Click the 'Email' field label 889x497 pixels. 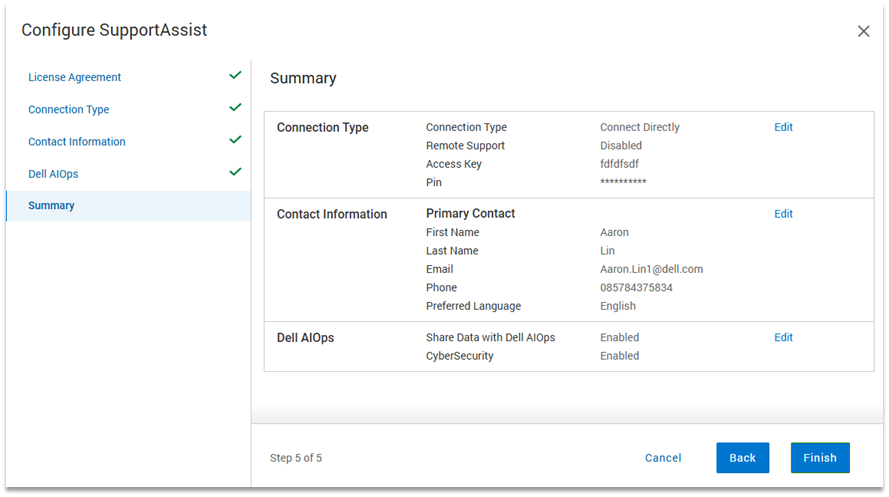point(439,269)
